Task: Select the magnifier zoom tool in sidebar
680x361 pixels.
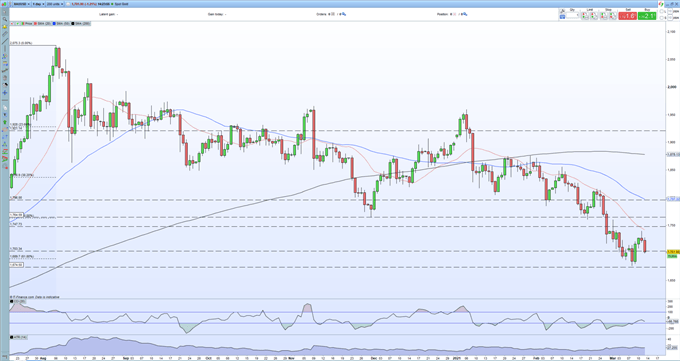Action: click(x=5, y=19)
